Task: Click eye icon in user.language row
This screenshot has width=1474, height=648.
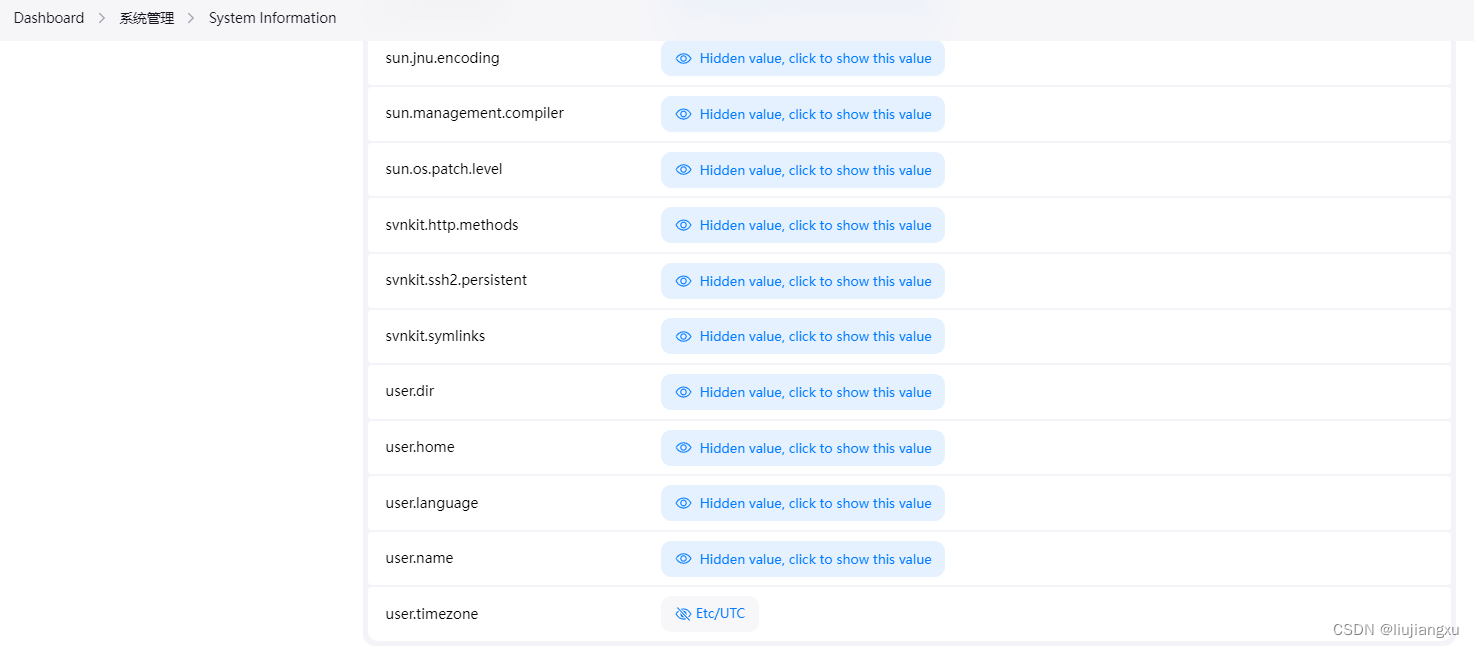Action: pyautogui.click(x=684, y=503)
